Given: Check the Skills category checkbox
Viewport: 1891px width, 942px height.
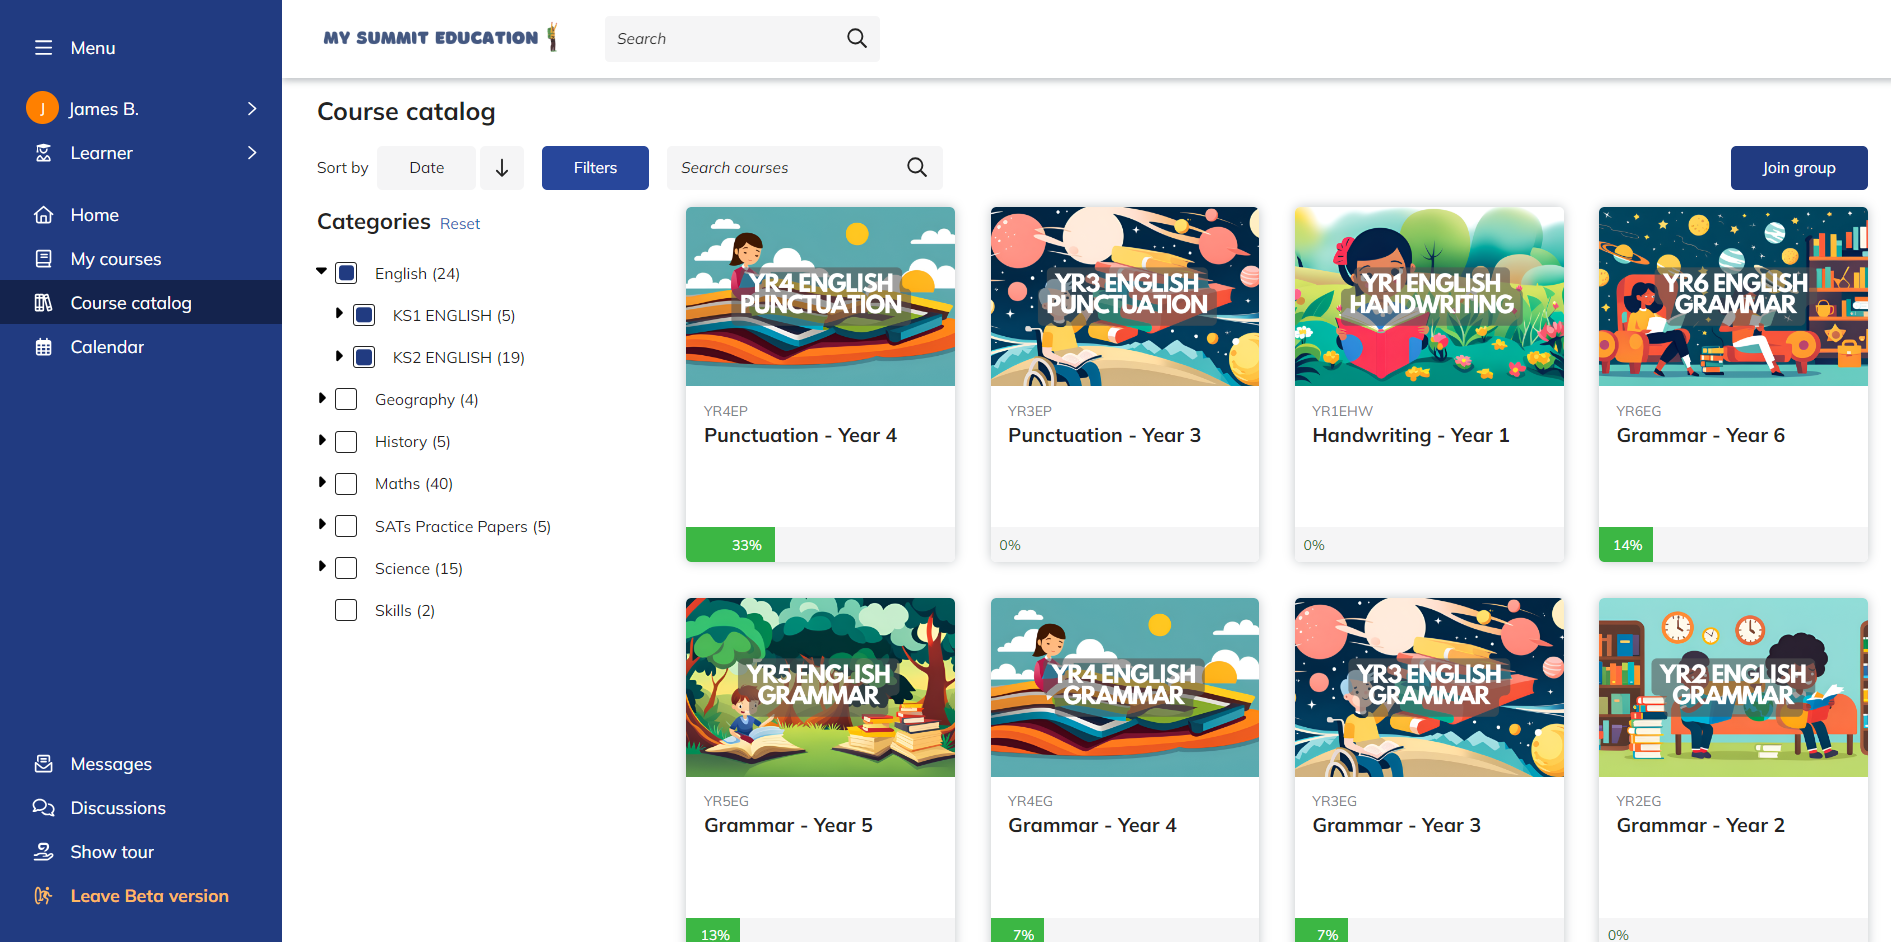Looking at the screenshot, I should pyautogui.click(x=346, y=610).
